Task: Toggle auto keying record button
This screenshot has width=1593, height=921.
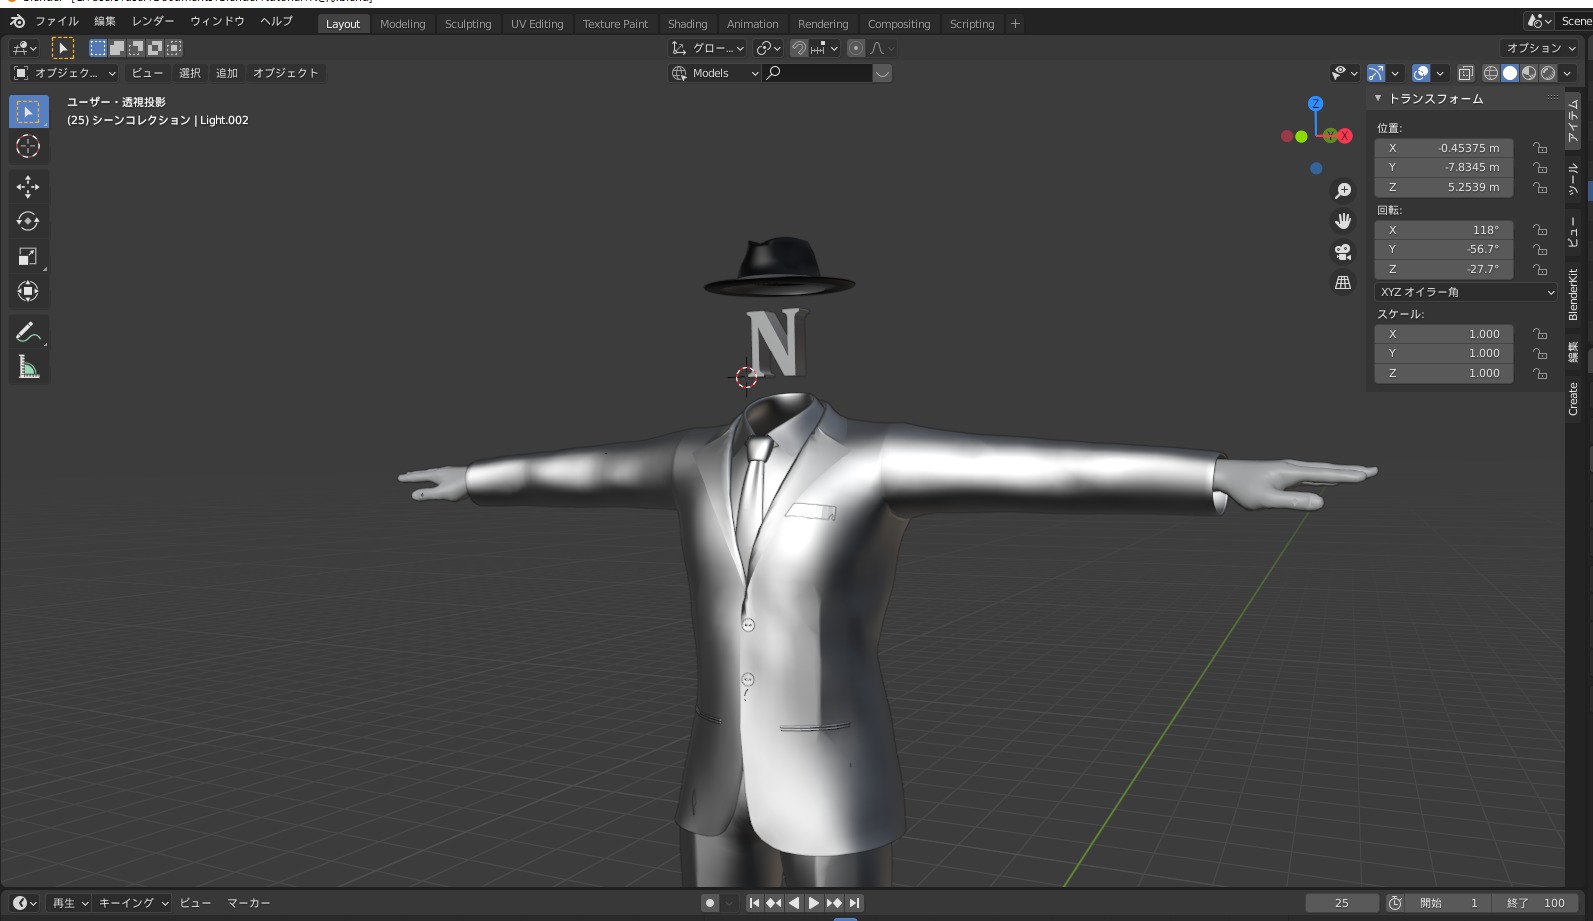Action: 710,903
